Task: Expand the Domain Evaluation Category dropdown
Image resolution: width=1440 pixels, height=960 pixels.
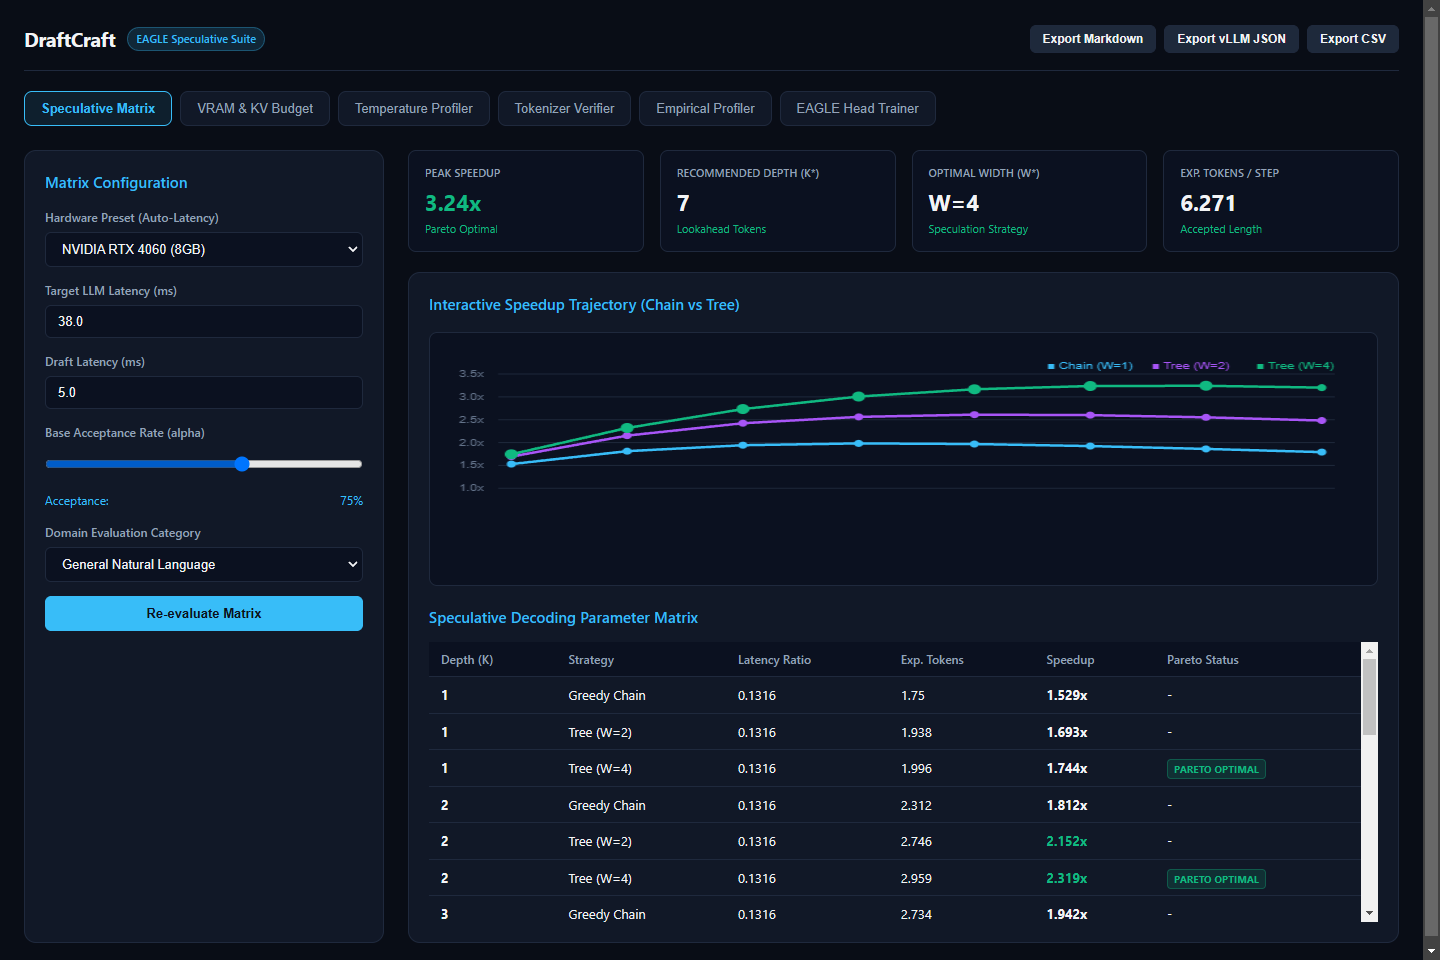Action: point(204,564)
